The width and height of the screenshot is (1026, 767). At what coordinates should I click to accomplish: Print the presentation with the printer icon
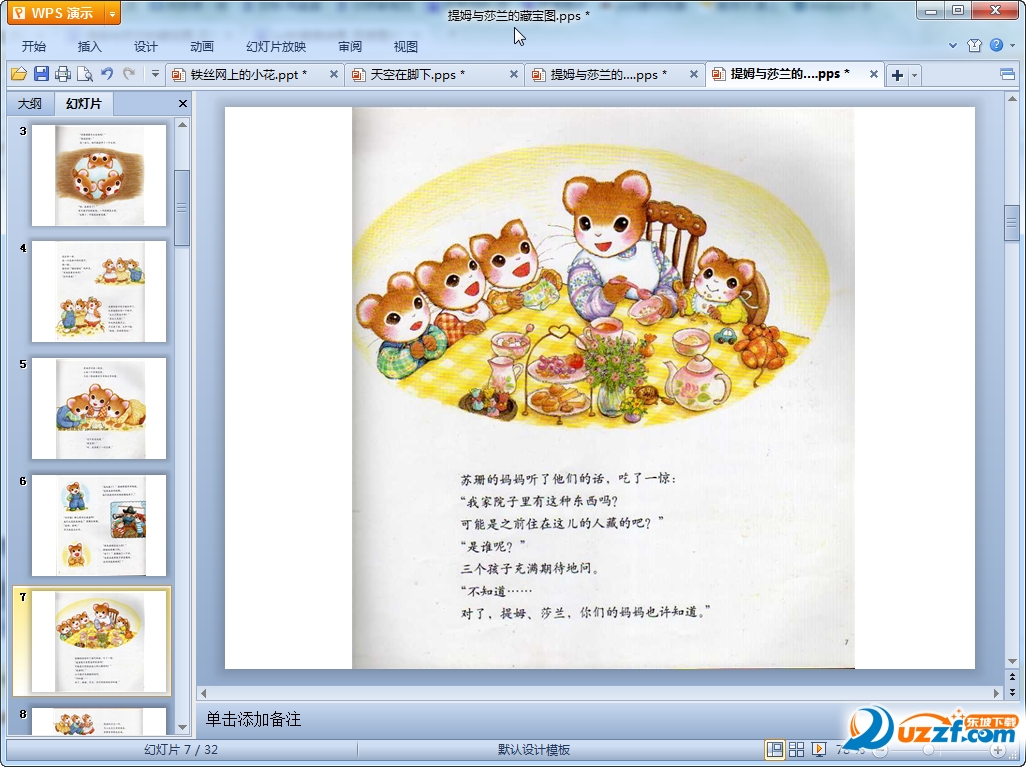coord(63,74)
